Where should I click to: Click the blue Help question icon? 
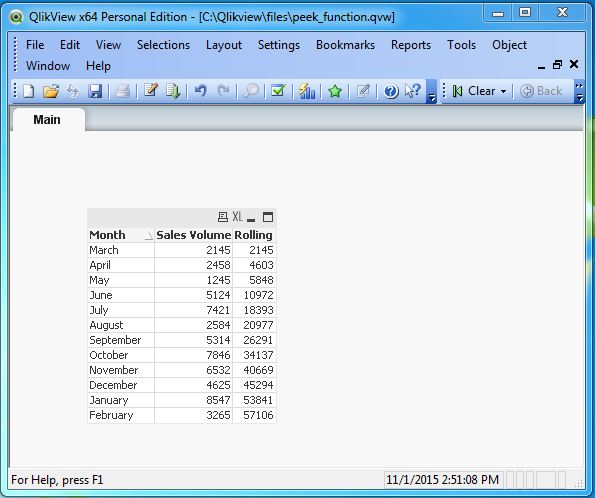pyautogui.click(x=391, y=91)
